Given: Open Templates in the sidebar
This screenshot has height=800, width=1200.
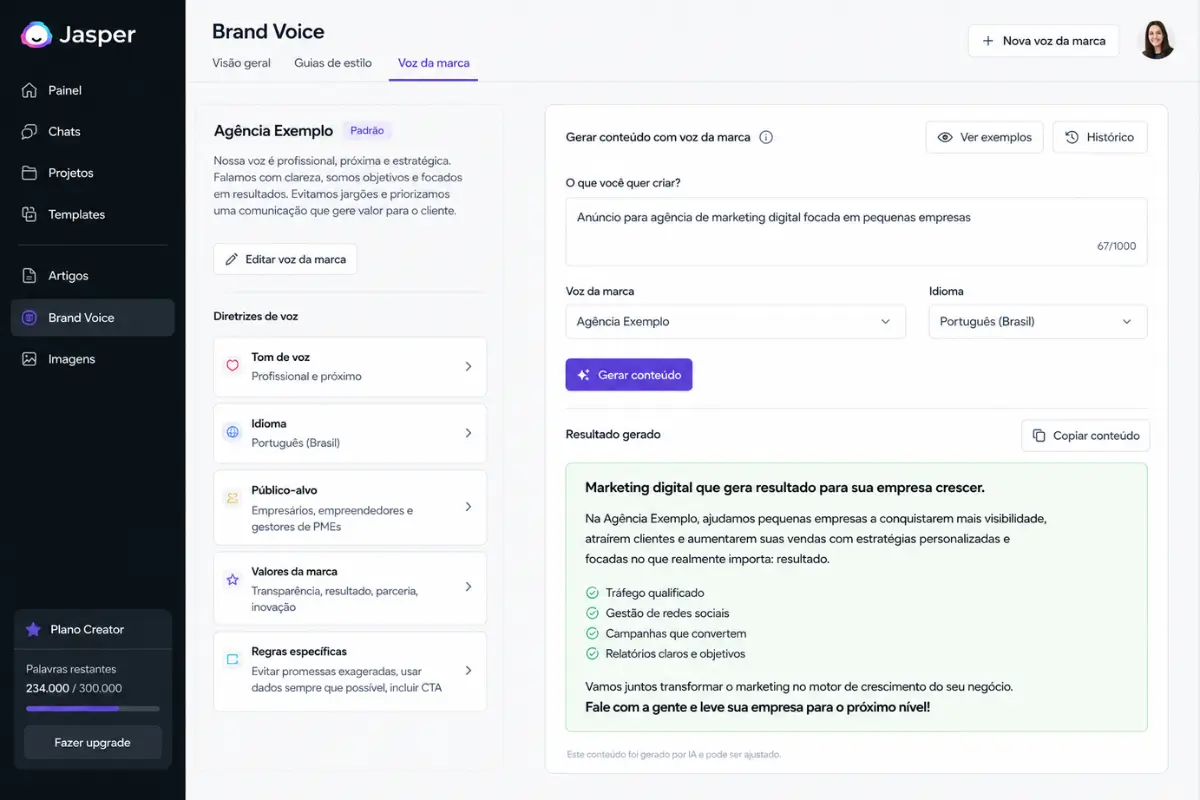Looking at the screenshot, I should 92,214.
